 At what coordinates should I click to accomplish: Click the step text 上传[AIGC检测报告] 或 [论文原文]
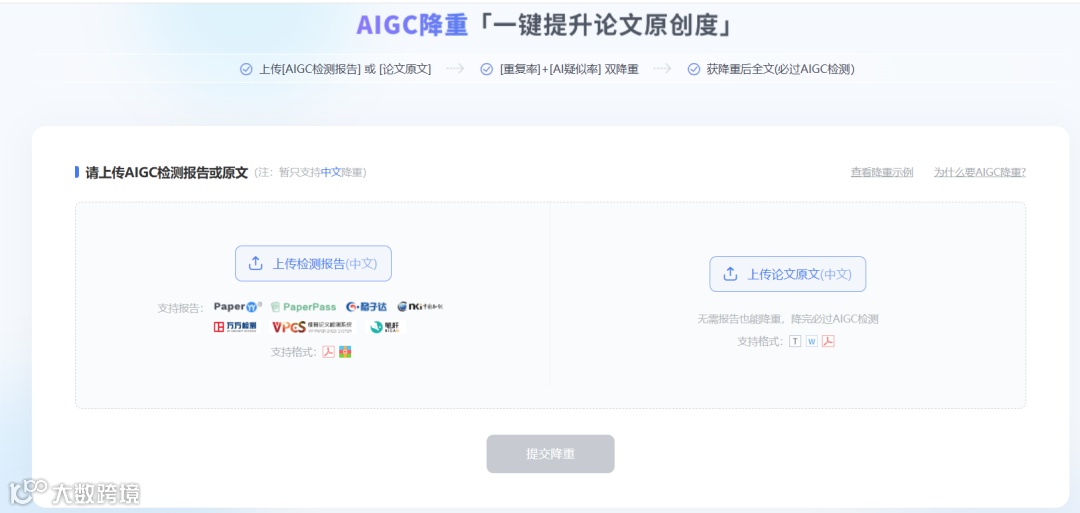click(345, 69)
